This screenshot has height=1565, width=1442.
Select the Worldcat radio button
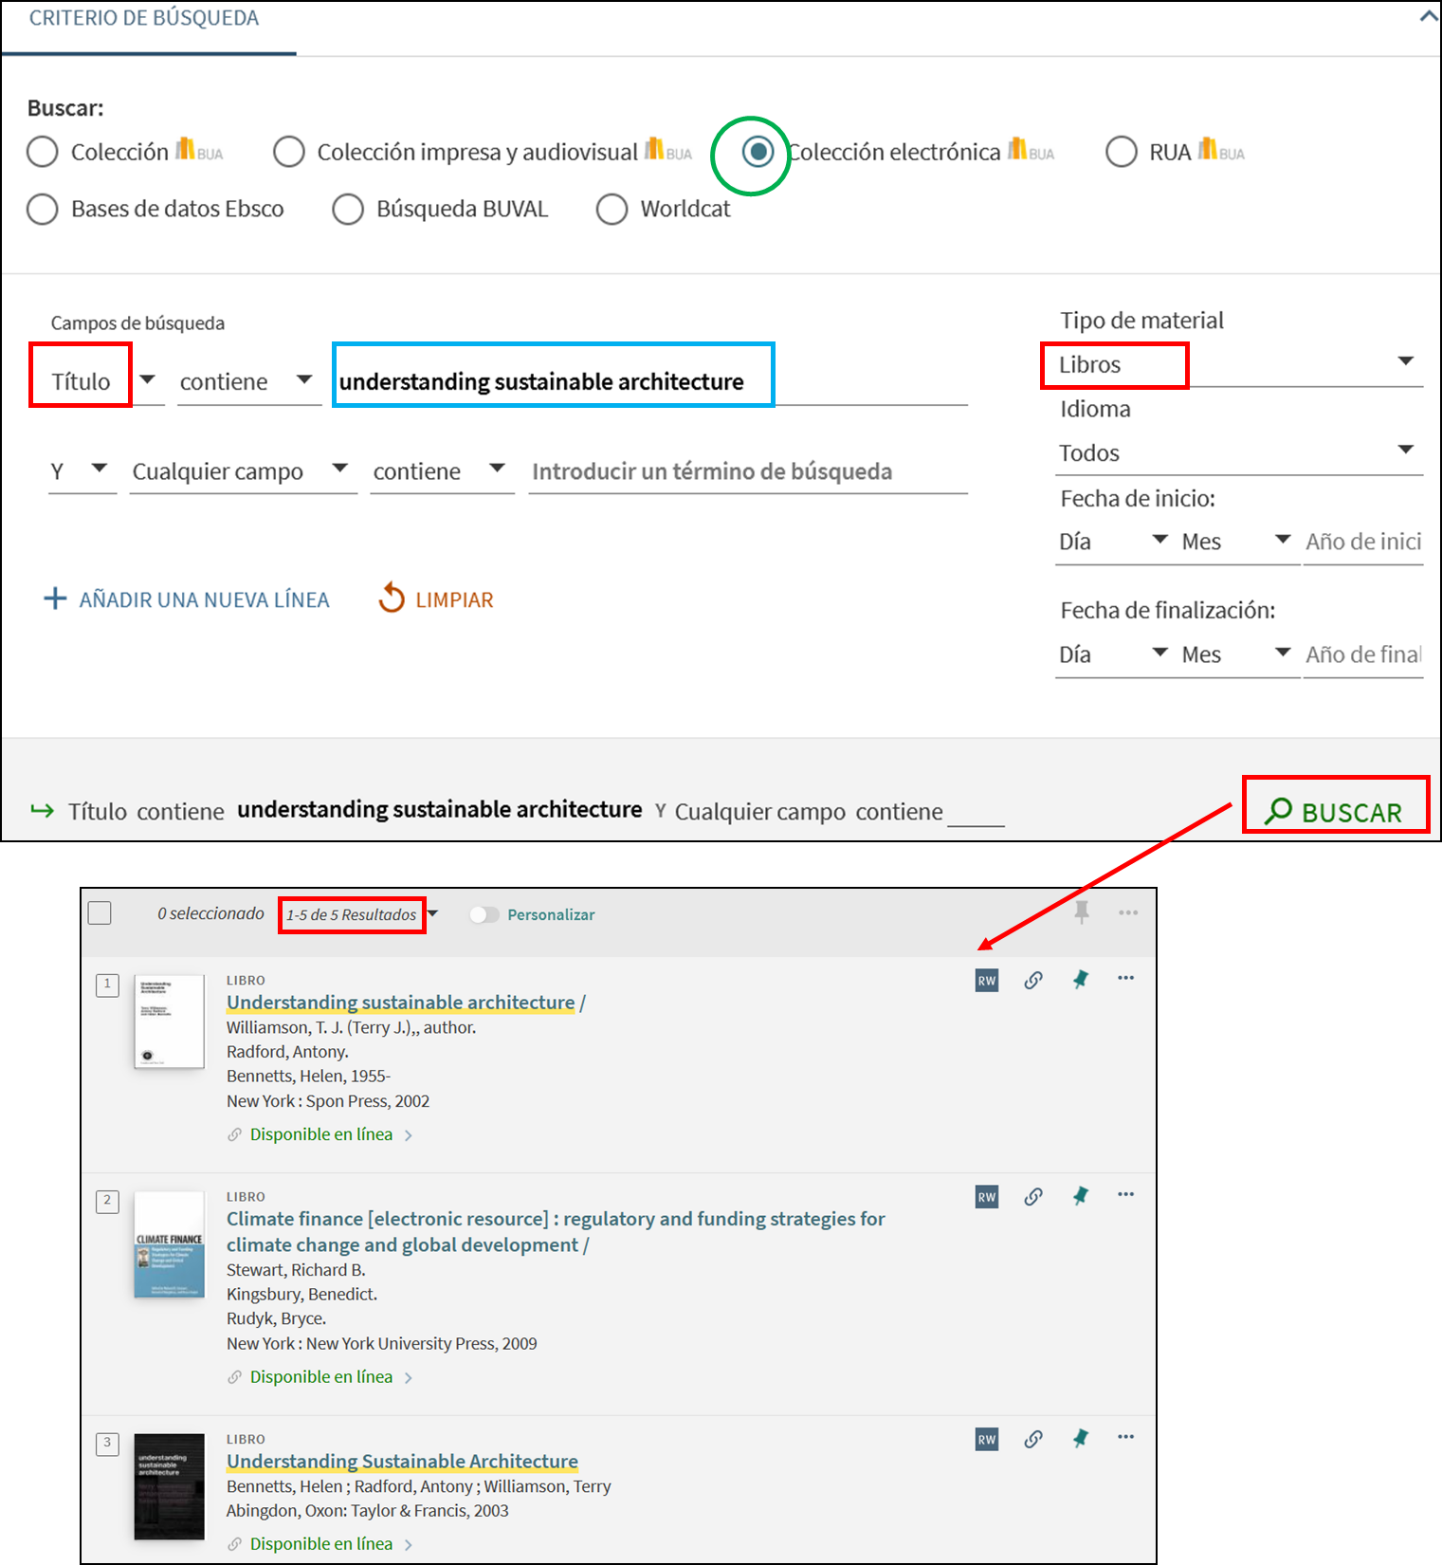pos(612,209)
